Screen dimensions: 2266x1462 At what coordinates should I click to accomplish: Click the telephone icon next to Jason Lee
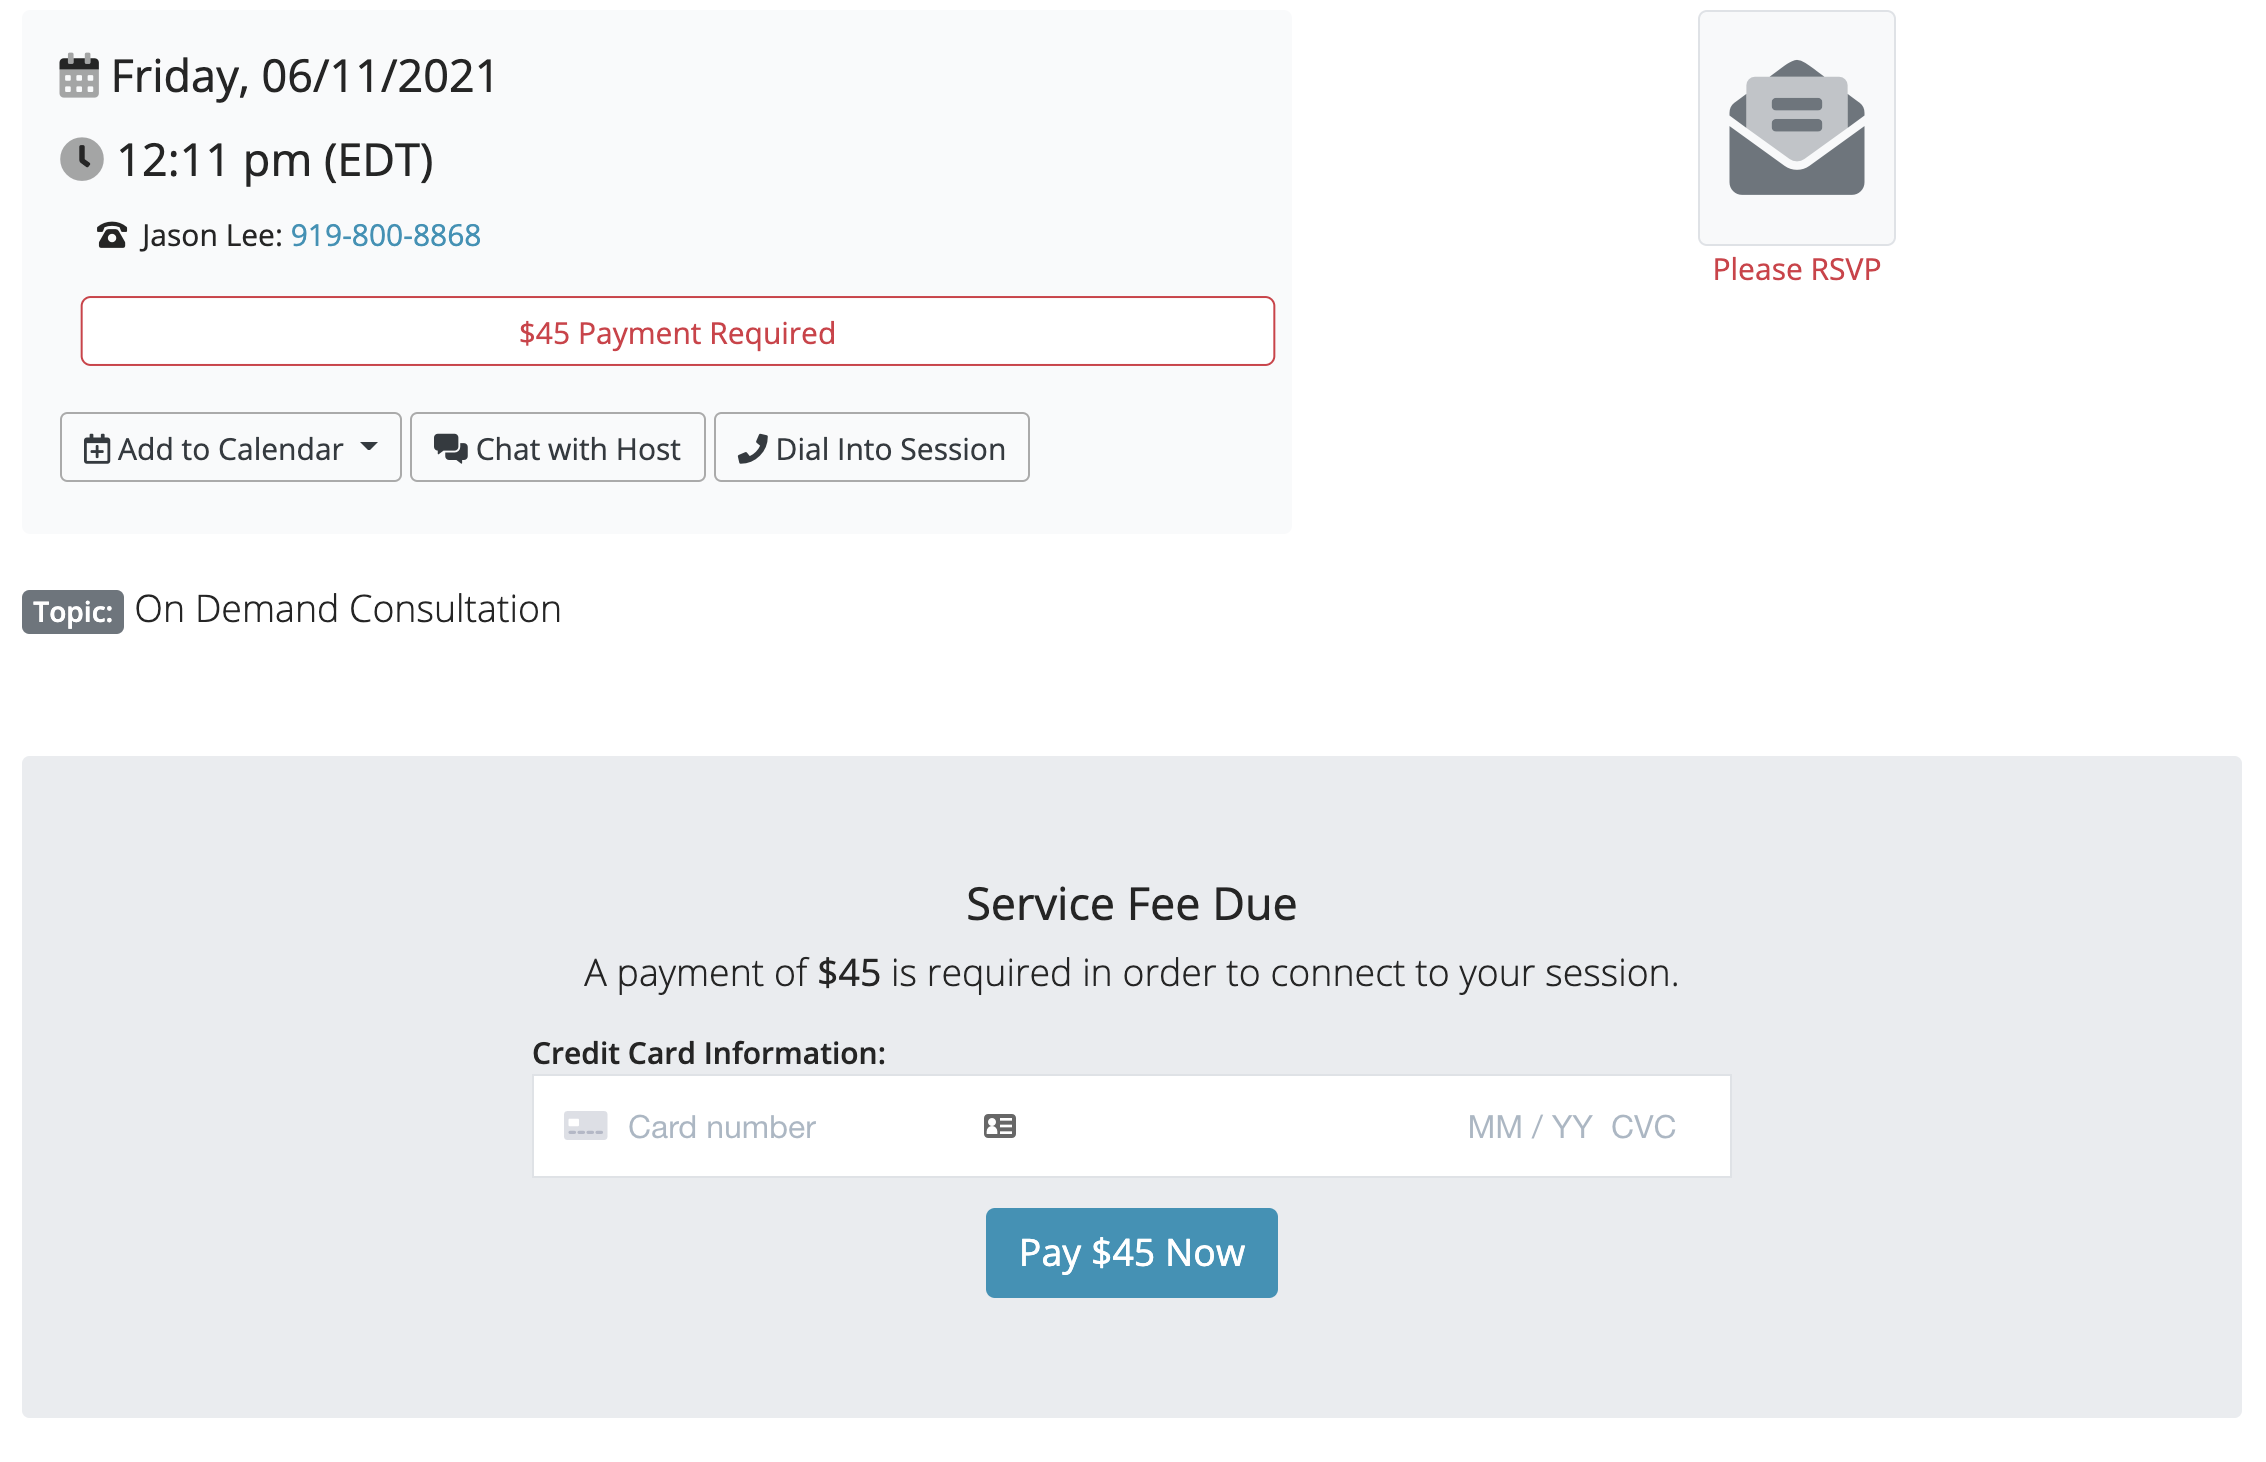[112, 236]
